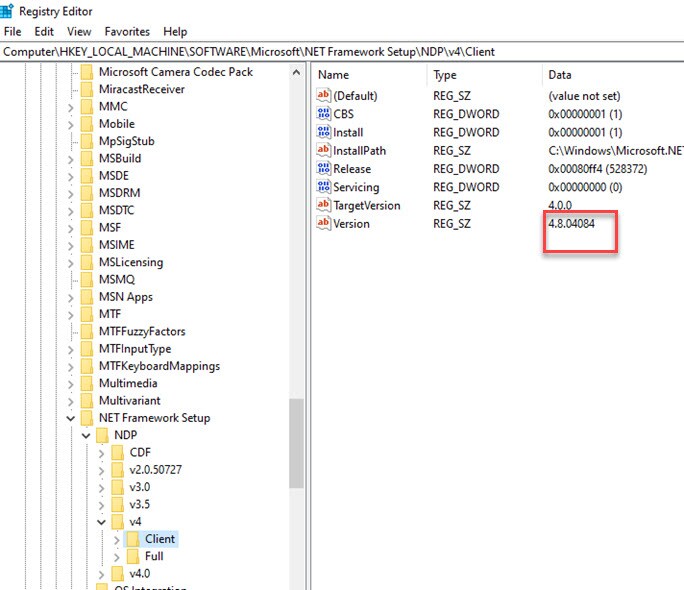Click the v2.0.50727 folder icon
The image size is (684, 590).
point(117,470)
